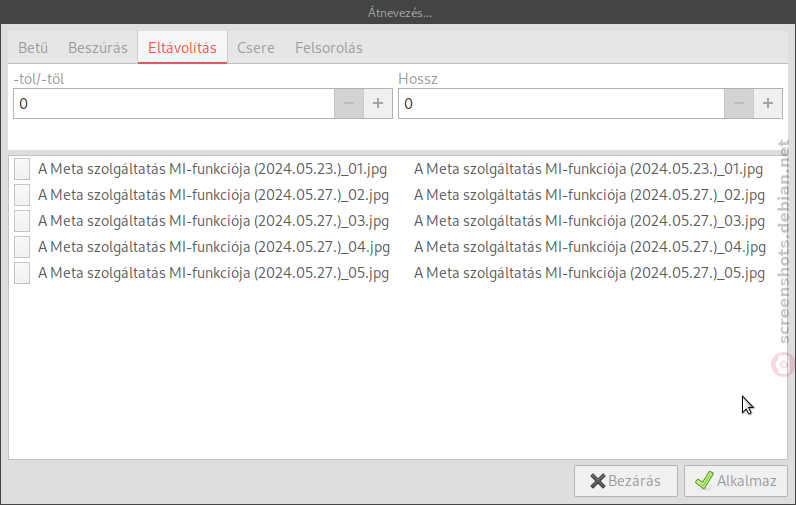This screenshot has width=796, height=505.
Task: Tick checkbox for the _05.jpg file
Action: [22, 273]
